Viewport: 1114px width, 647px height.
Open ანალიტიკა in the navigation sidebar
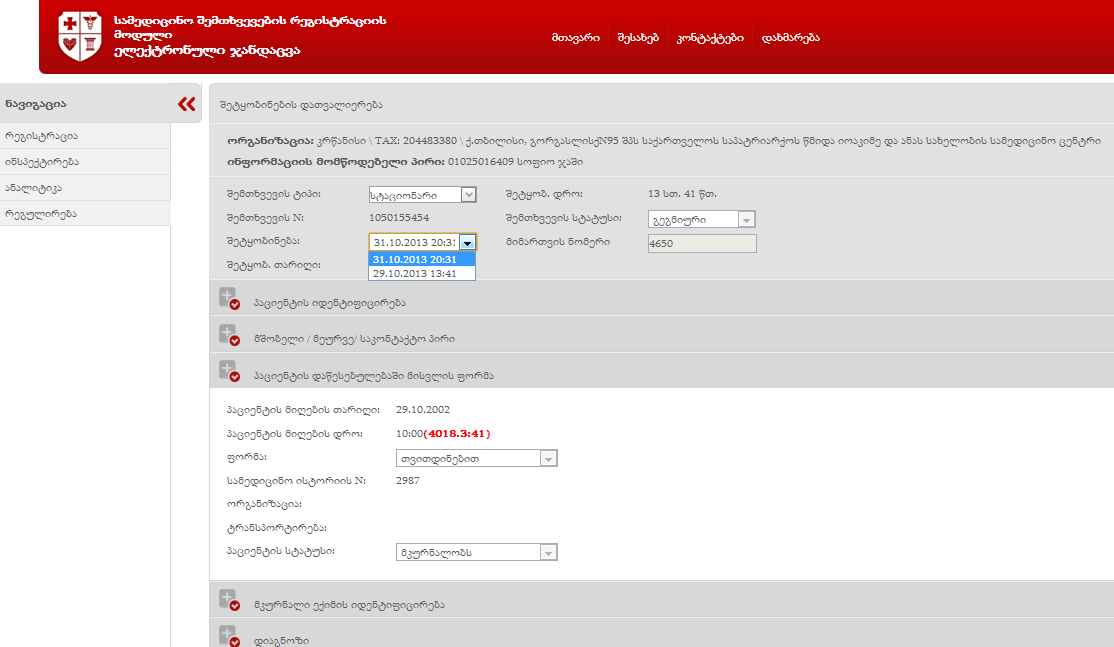click(x=85, y=188)
